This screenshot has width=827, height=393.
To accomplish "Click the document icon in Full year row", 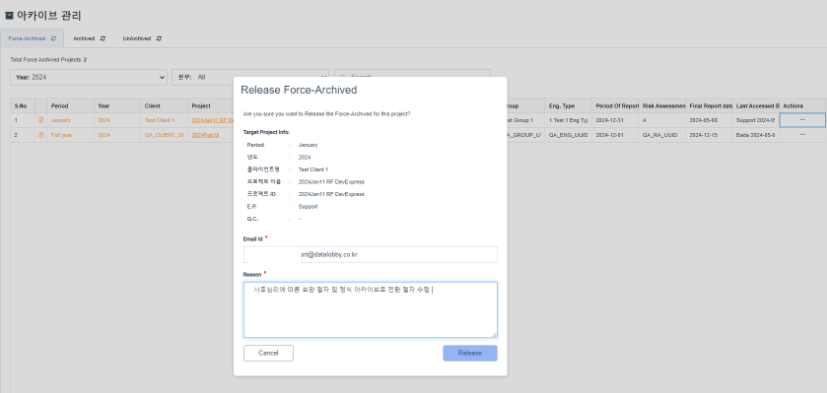I will (41, 135).
